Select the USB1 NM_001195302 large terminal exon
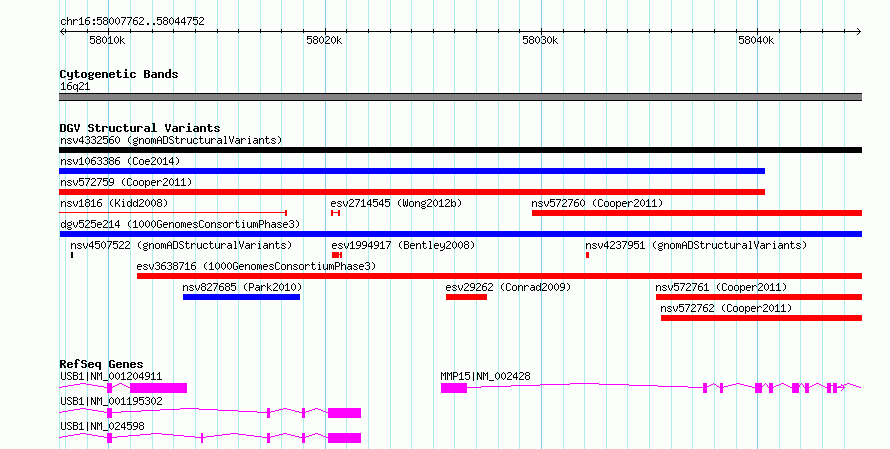Screen dimensions: 890x449 (x=345, y=413)
